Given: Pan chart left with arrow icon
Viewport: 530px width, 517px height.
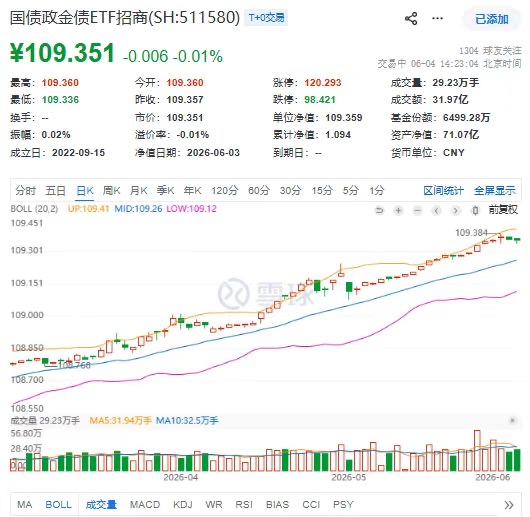Looking at the screenshot, I should coord(436,211).
